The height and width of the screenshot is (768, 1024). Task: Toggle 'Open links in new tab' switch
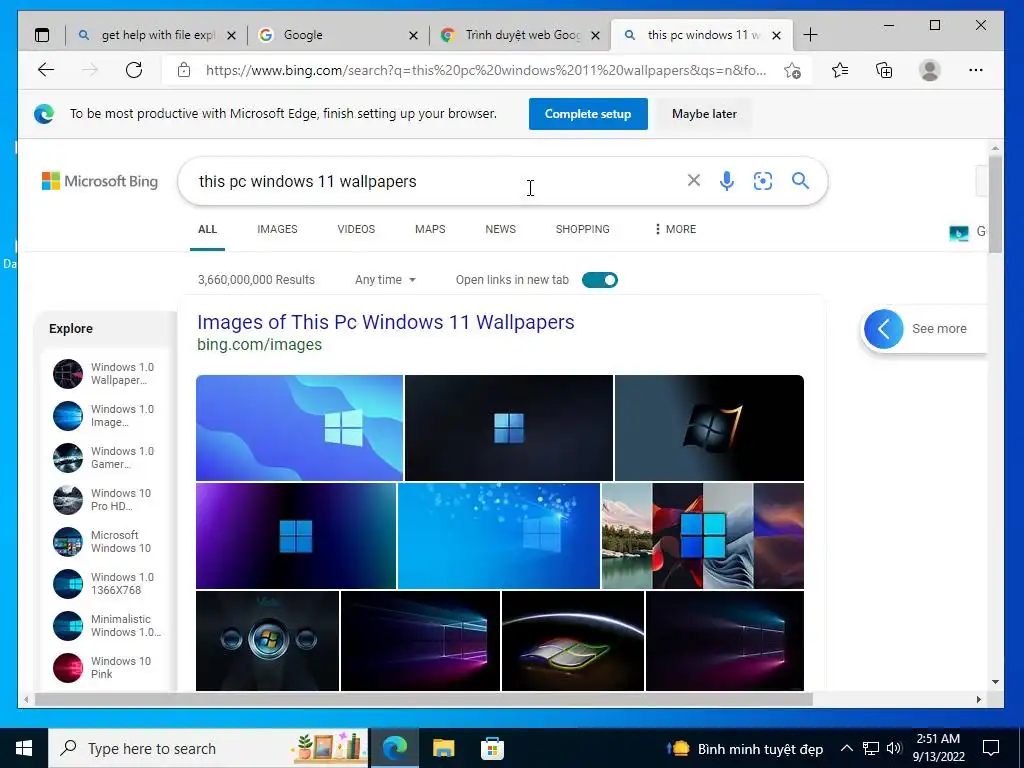pos(600,280)
